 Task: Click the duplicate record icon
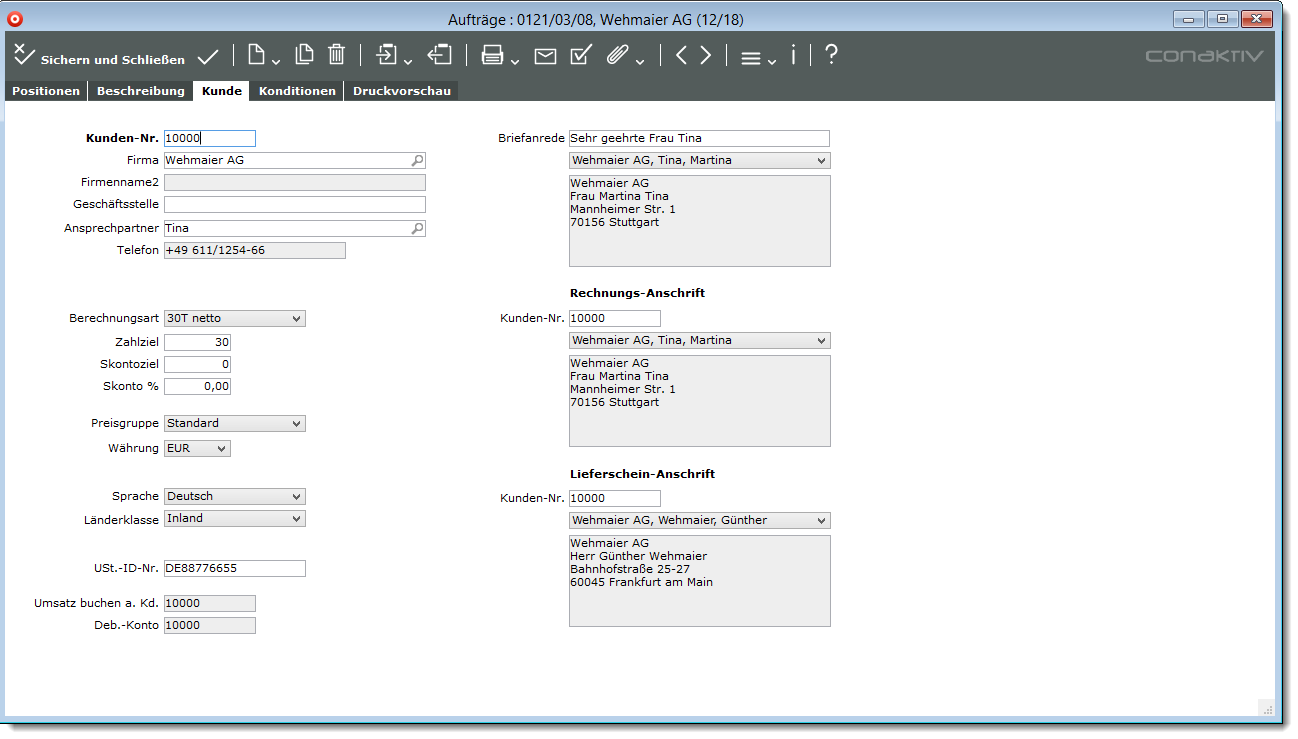click(x=304, y=56)
